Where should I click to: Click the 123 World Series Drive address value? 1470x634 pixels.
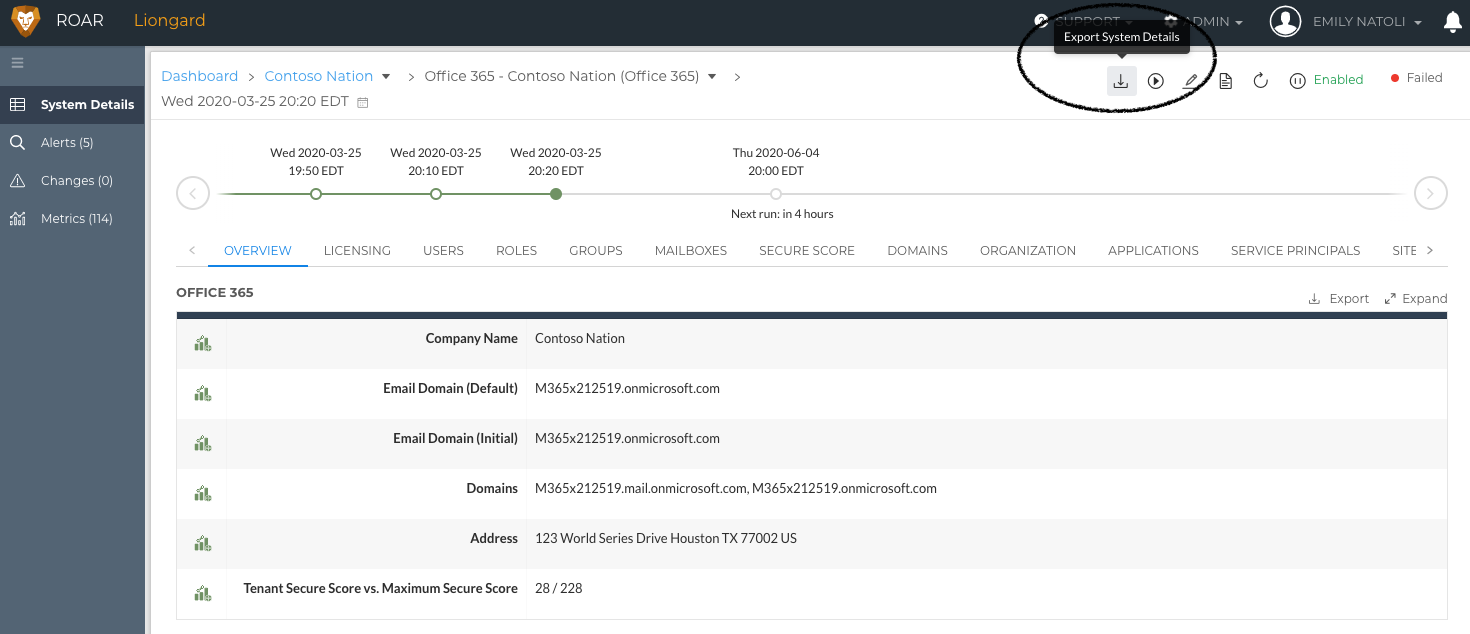(666, 539)
